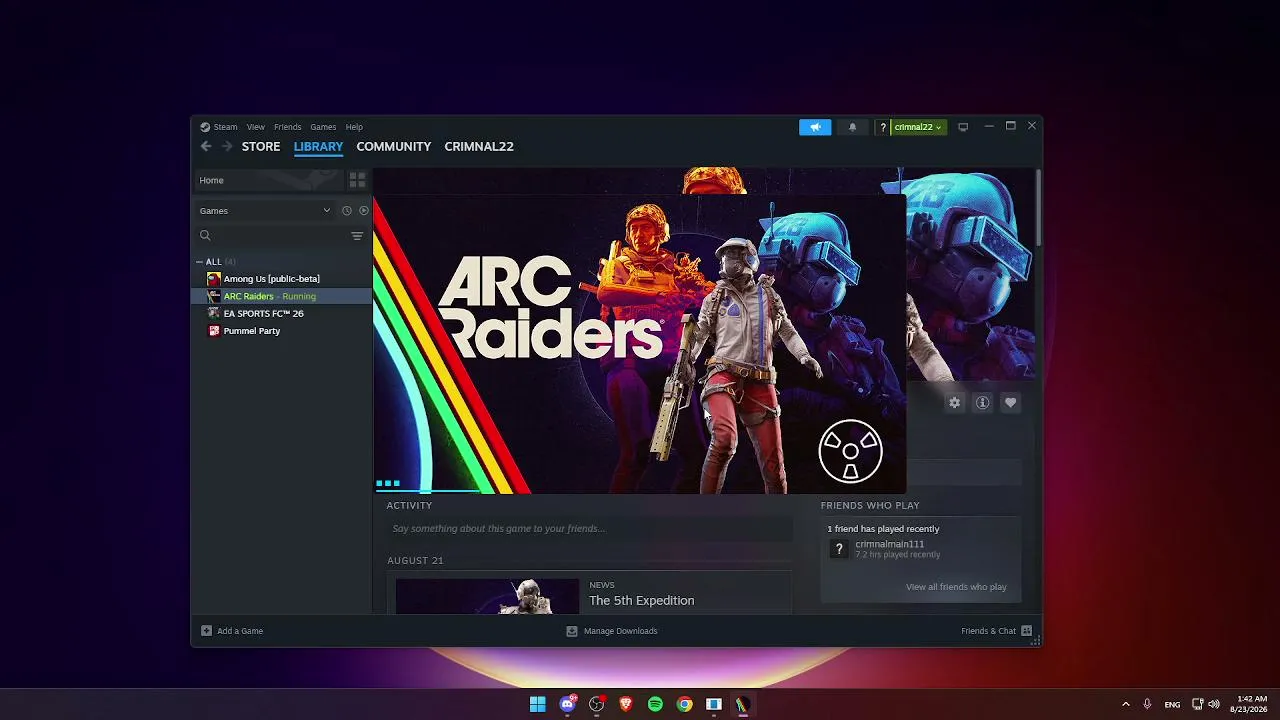
Task: Go forward with the right arrow
Action: pos(227,146)
